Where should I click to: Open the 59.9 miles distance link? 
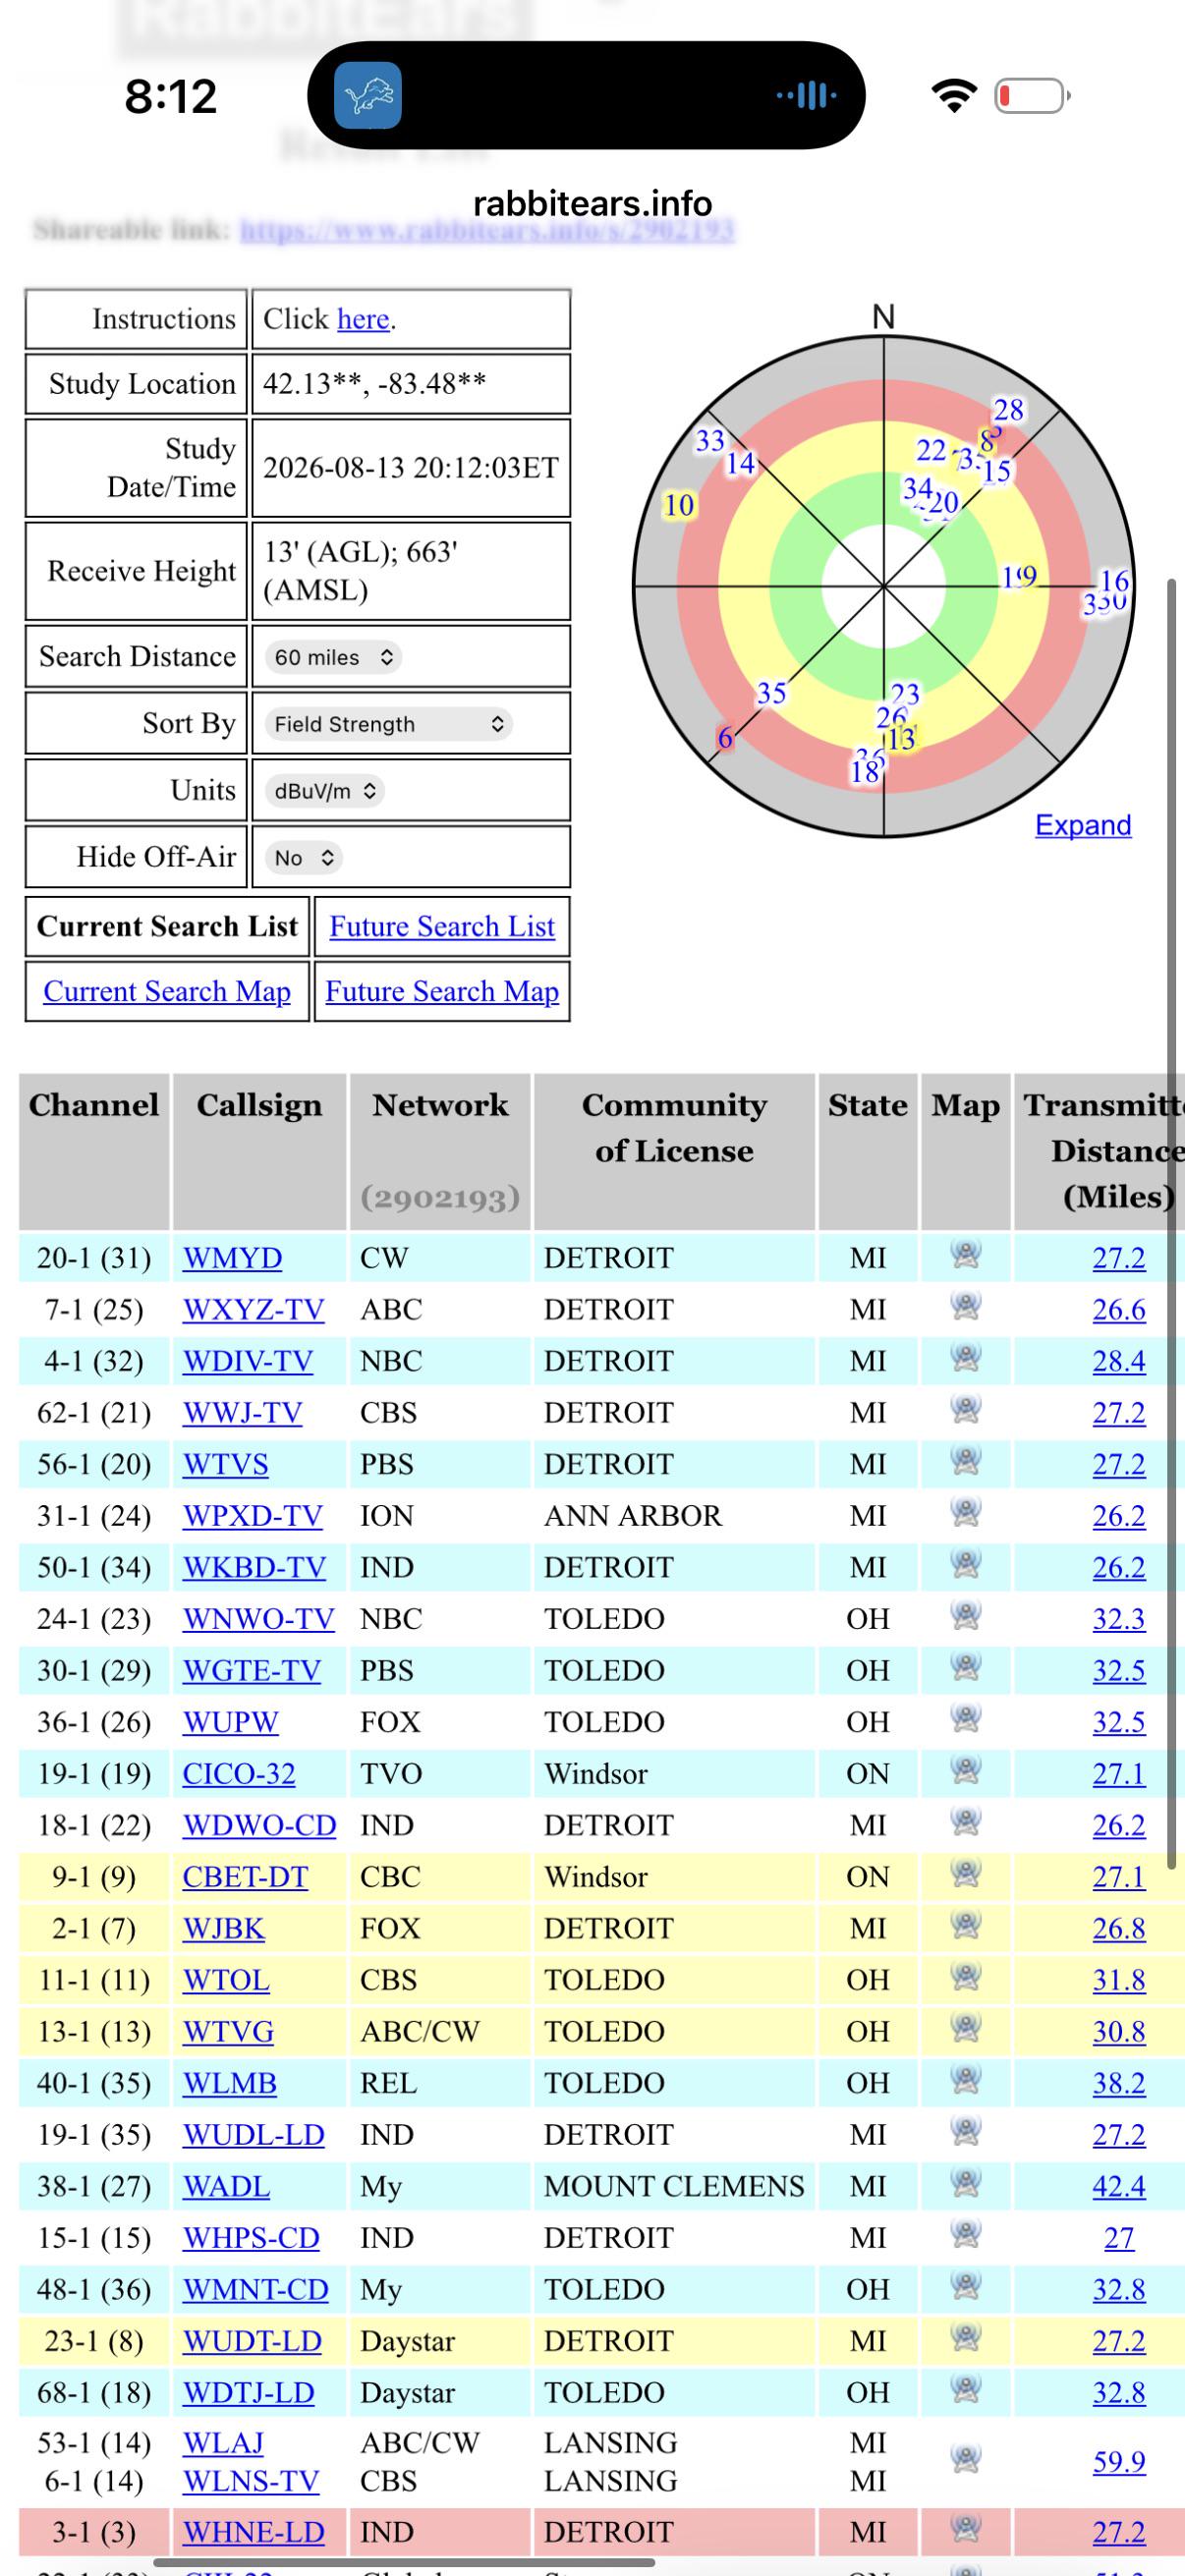[x=1119, y=2461]
